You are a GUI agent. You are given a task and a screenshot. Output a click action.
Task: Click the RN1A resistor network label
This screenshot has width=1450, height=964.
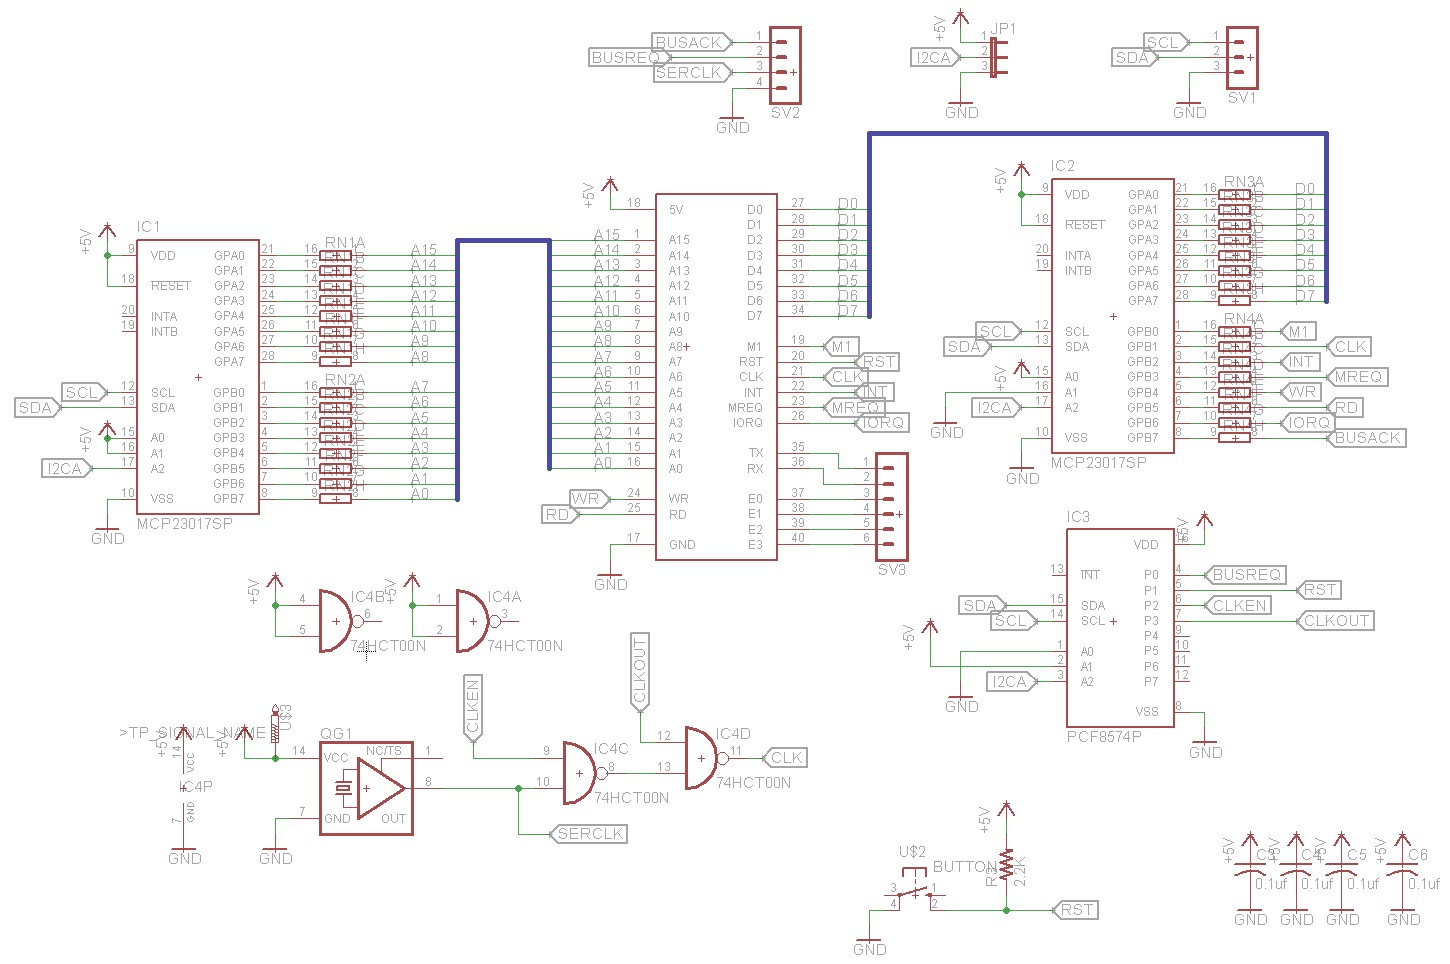345,243
